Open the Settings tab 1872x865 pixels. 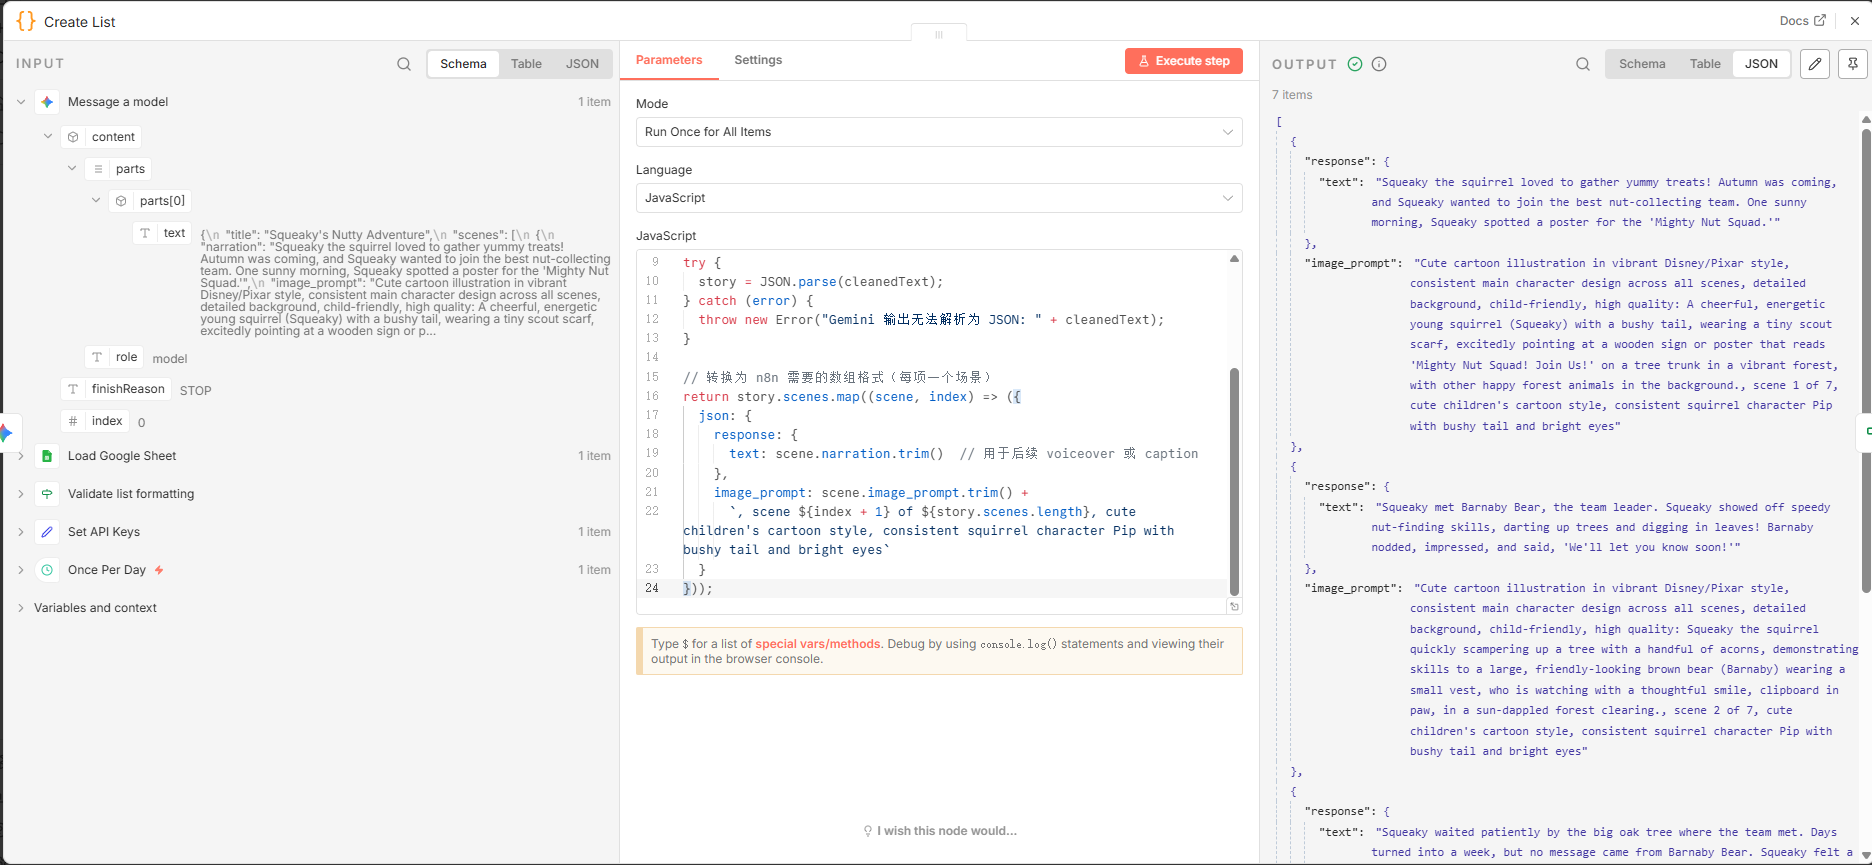click(x=758, y=60)
